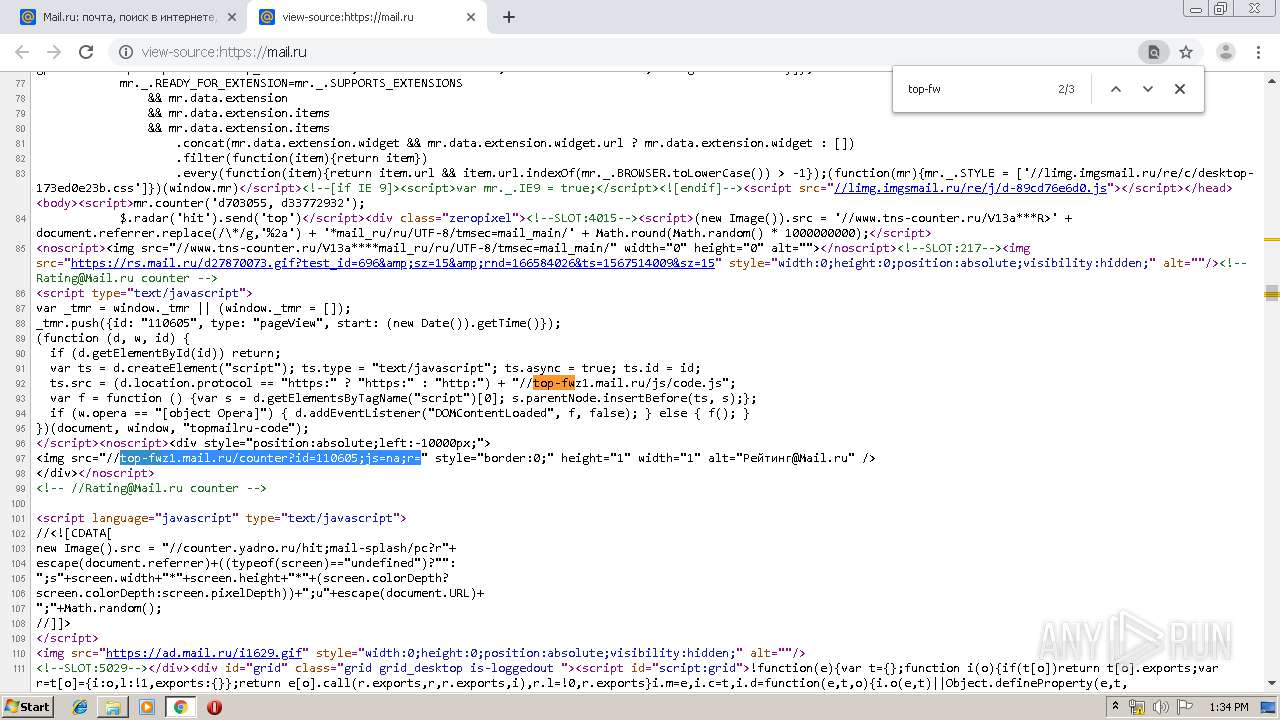This screenshot has width=1280, height=720.
Task: Go back to the previous page
Action: pyautogui.click(x=22, y=52)
